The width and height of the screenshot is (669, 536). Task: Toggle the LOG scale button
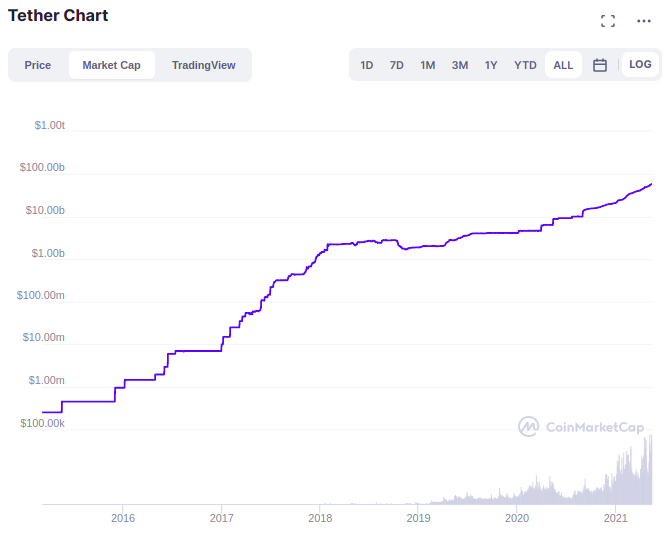click(x=640, y=64)
